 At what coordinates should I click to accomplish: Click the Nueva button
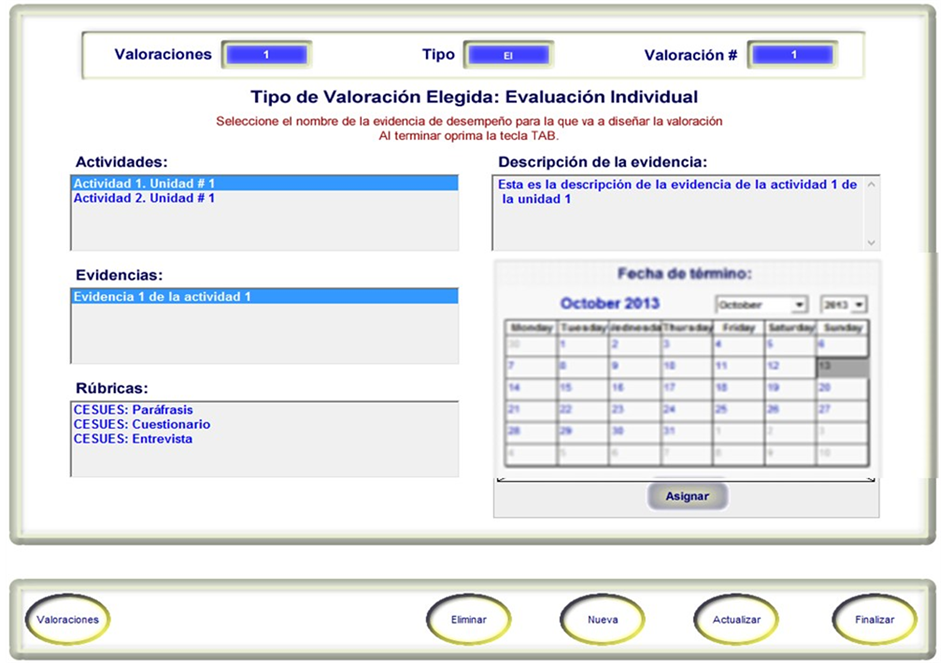coord(602,619)
